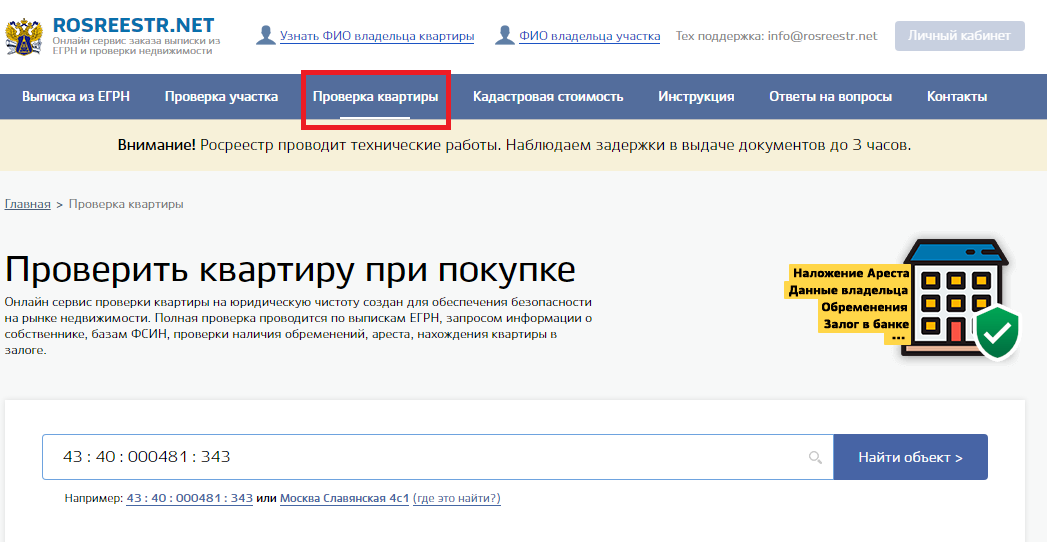Screen dimensions: 1047x542
Task: Open 'Инструкция' menu item
Action: coord(696,97)
